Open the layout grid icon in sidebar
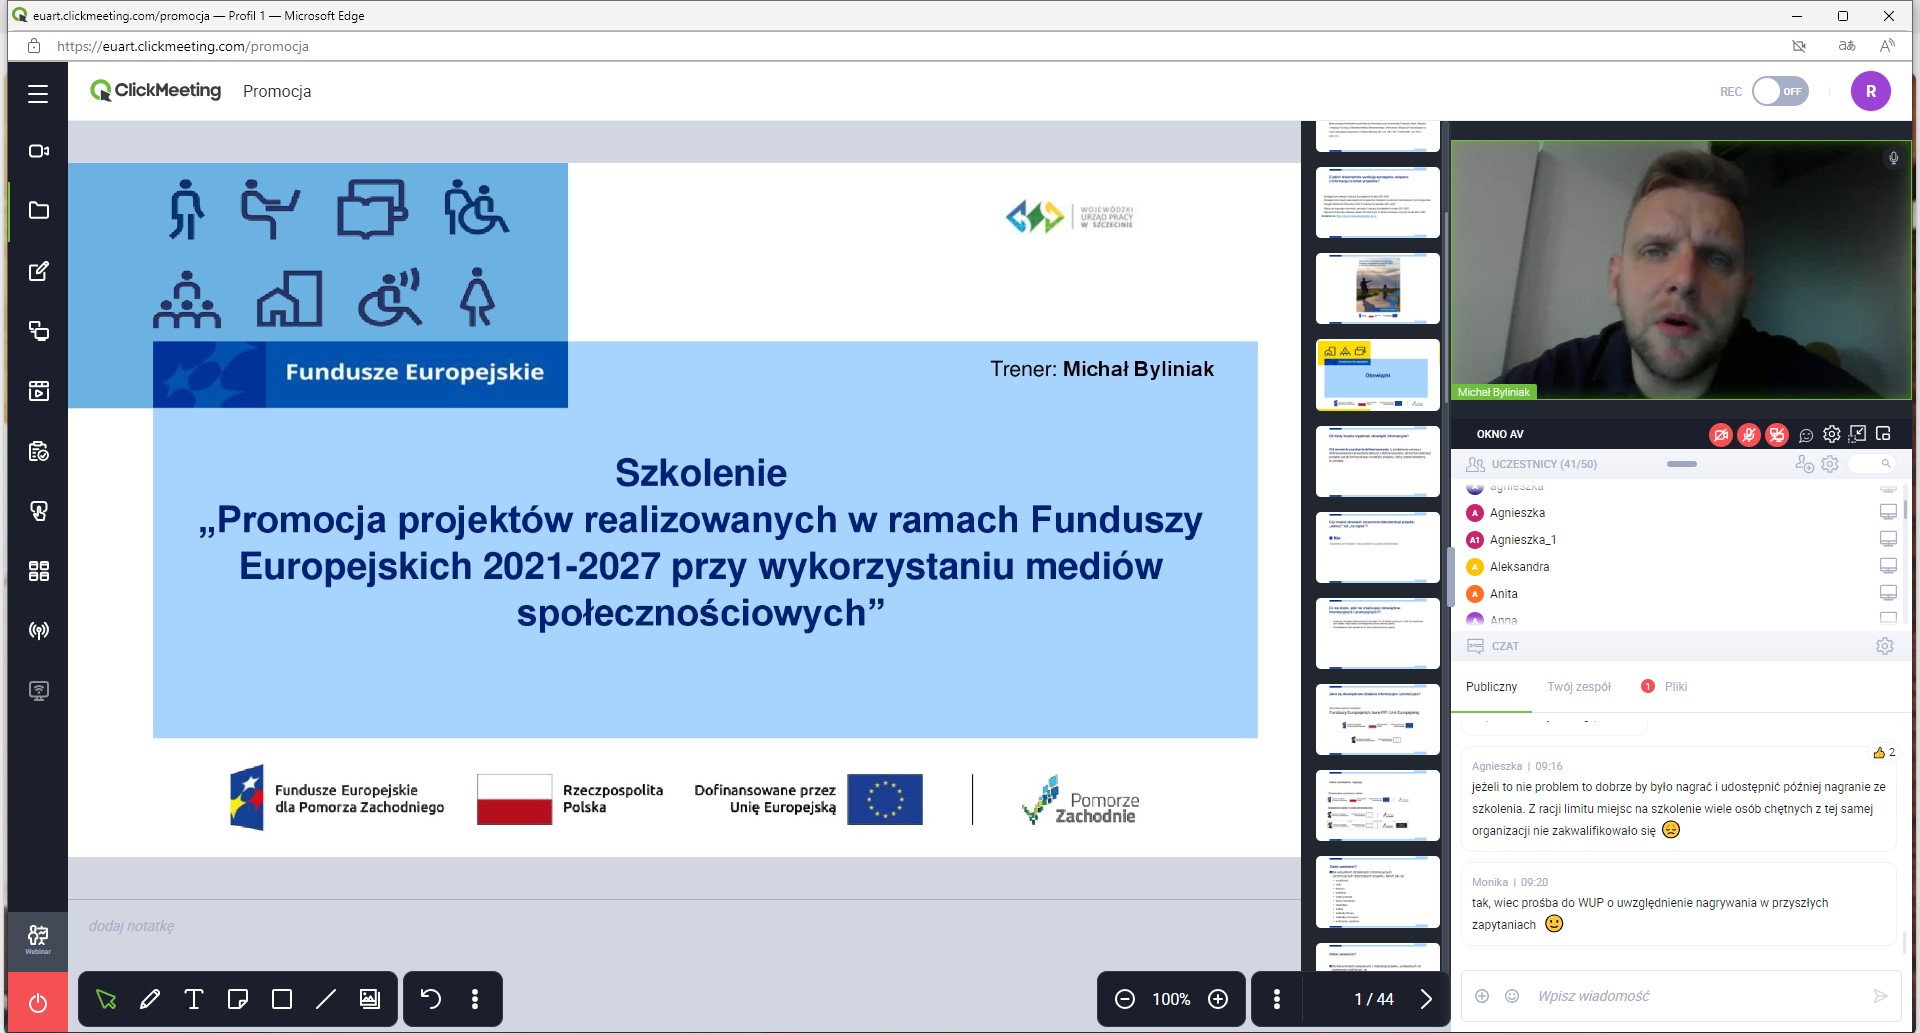Screen dimensions: 1920x1033 tap(38, 571)
